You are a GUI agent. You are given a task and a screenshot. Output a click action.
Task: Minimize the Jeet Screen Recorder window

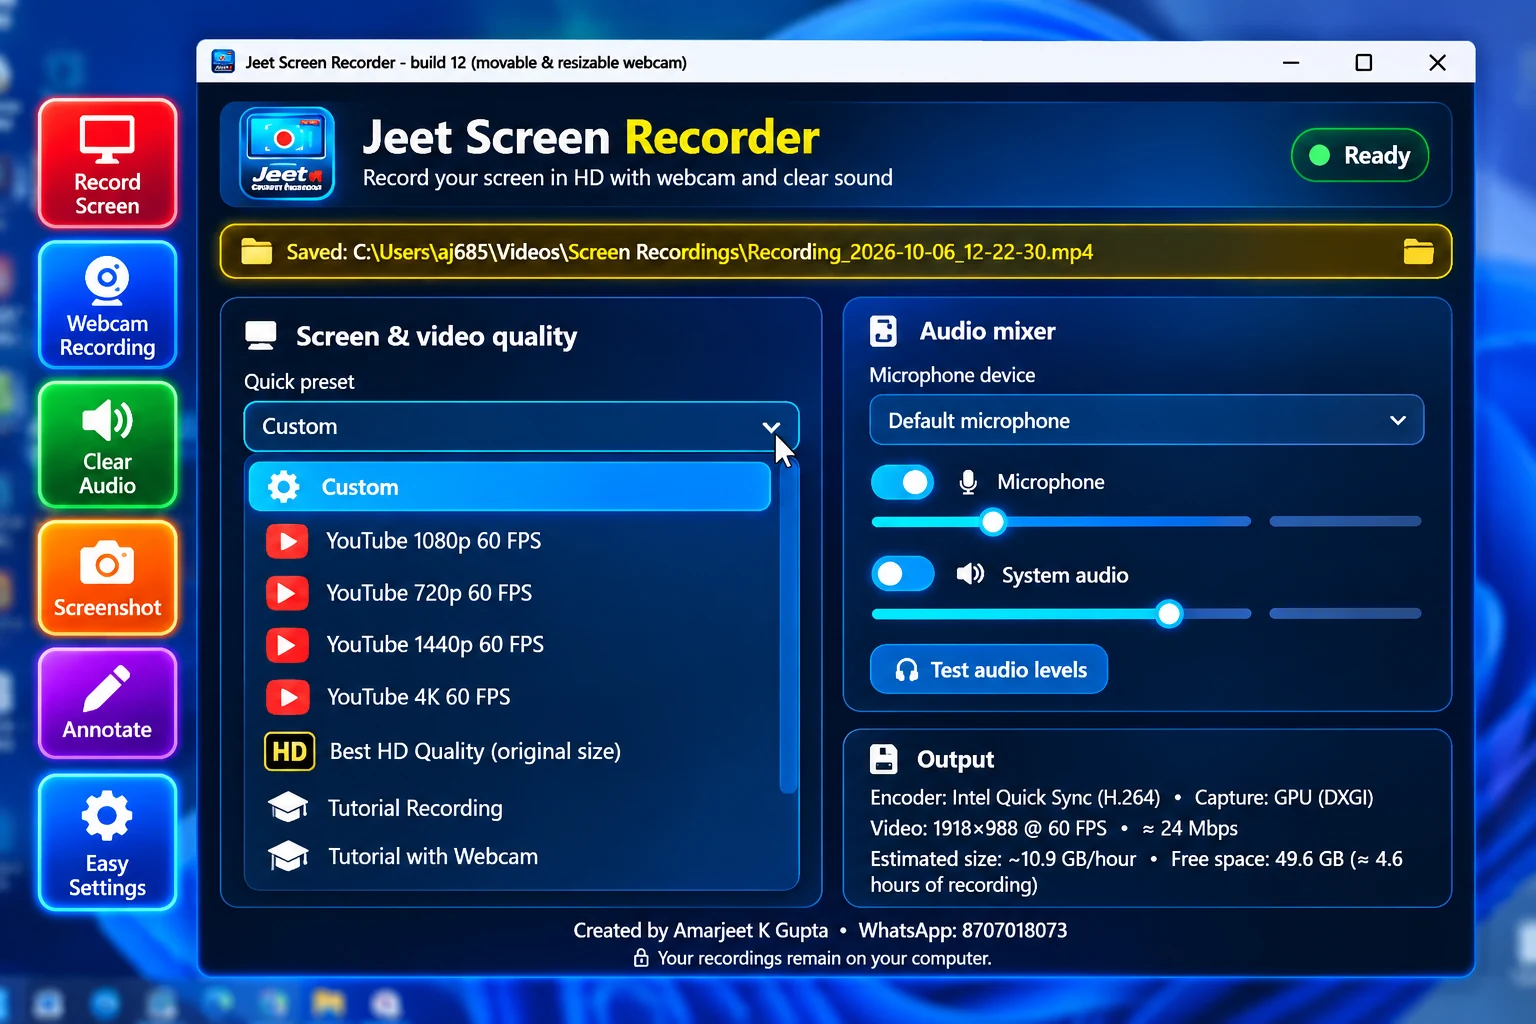click(1291, 62)
